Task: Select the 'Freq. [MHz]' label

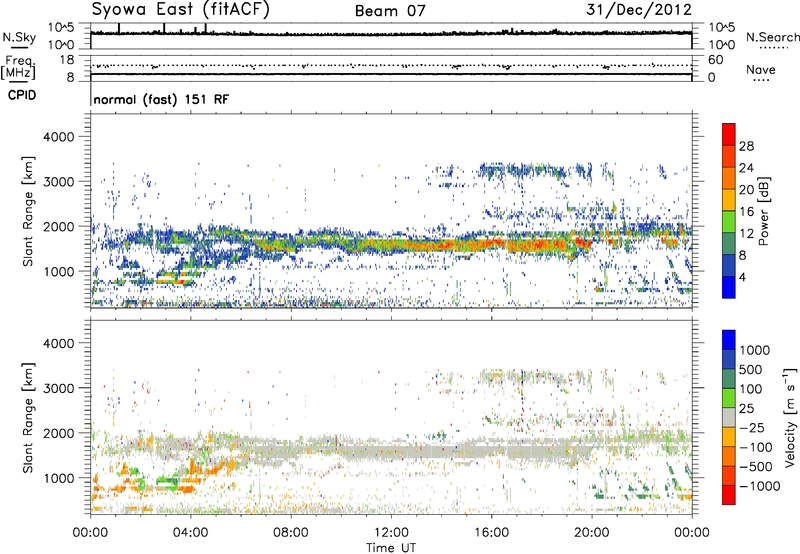Action: (18, 68)
